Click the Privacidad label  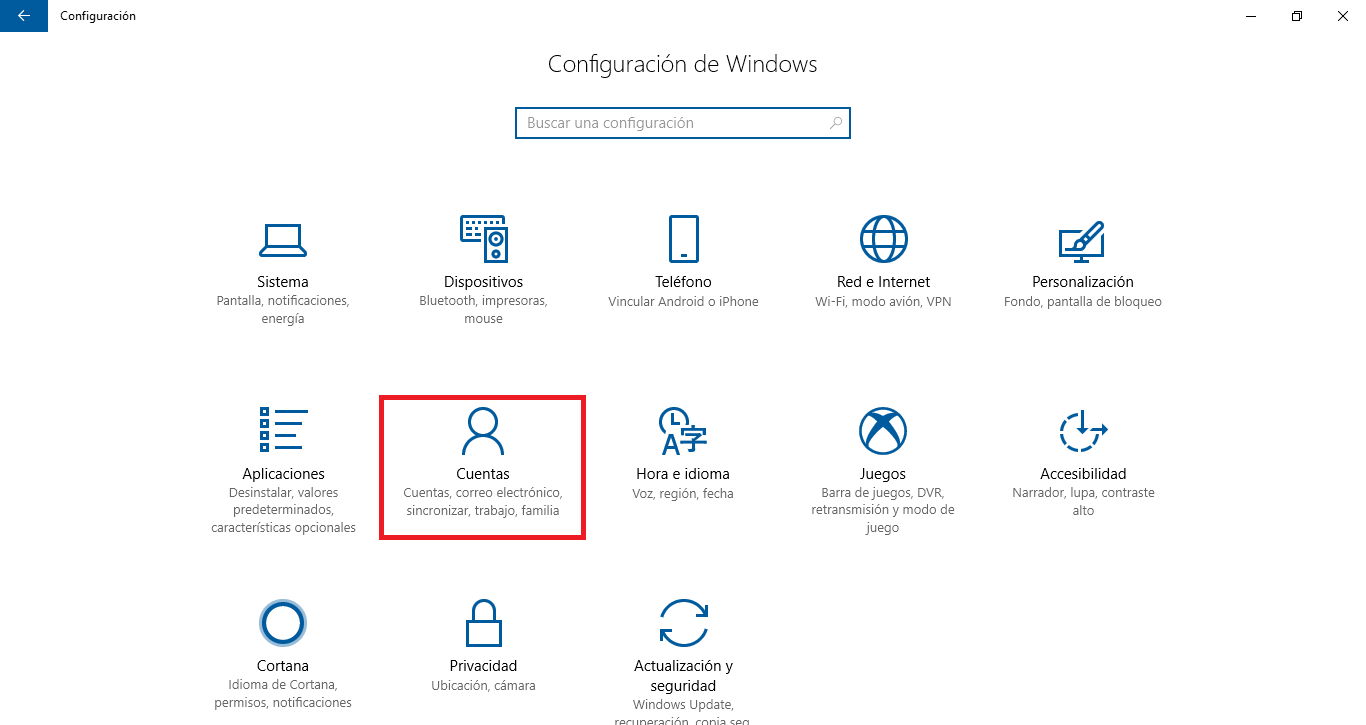[483, 666]
